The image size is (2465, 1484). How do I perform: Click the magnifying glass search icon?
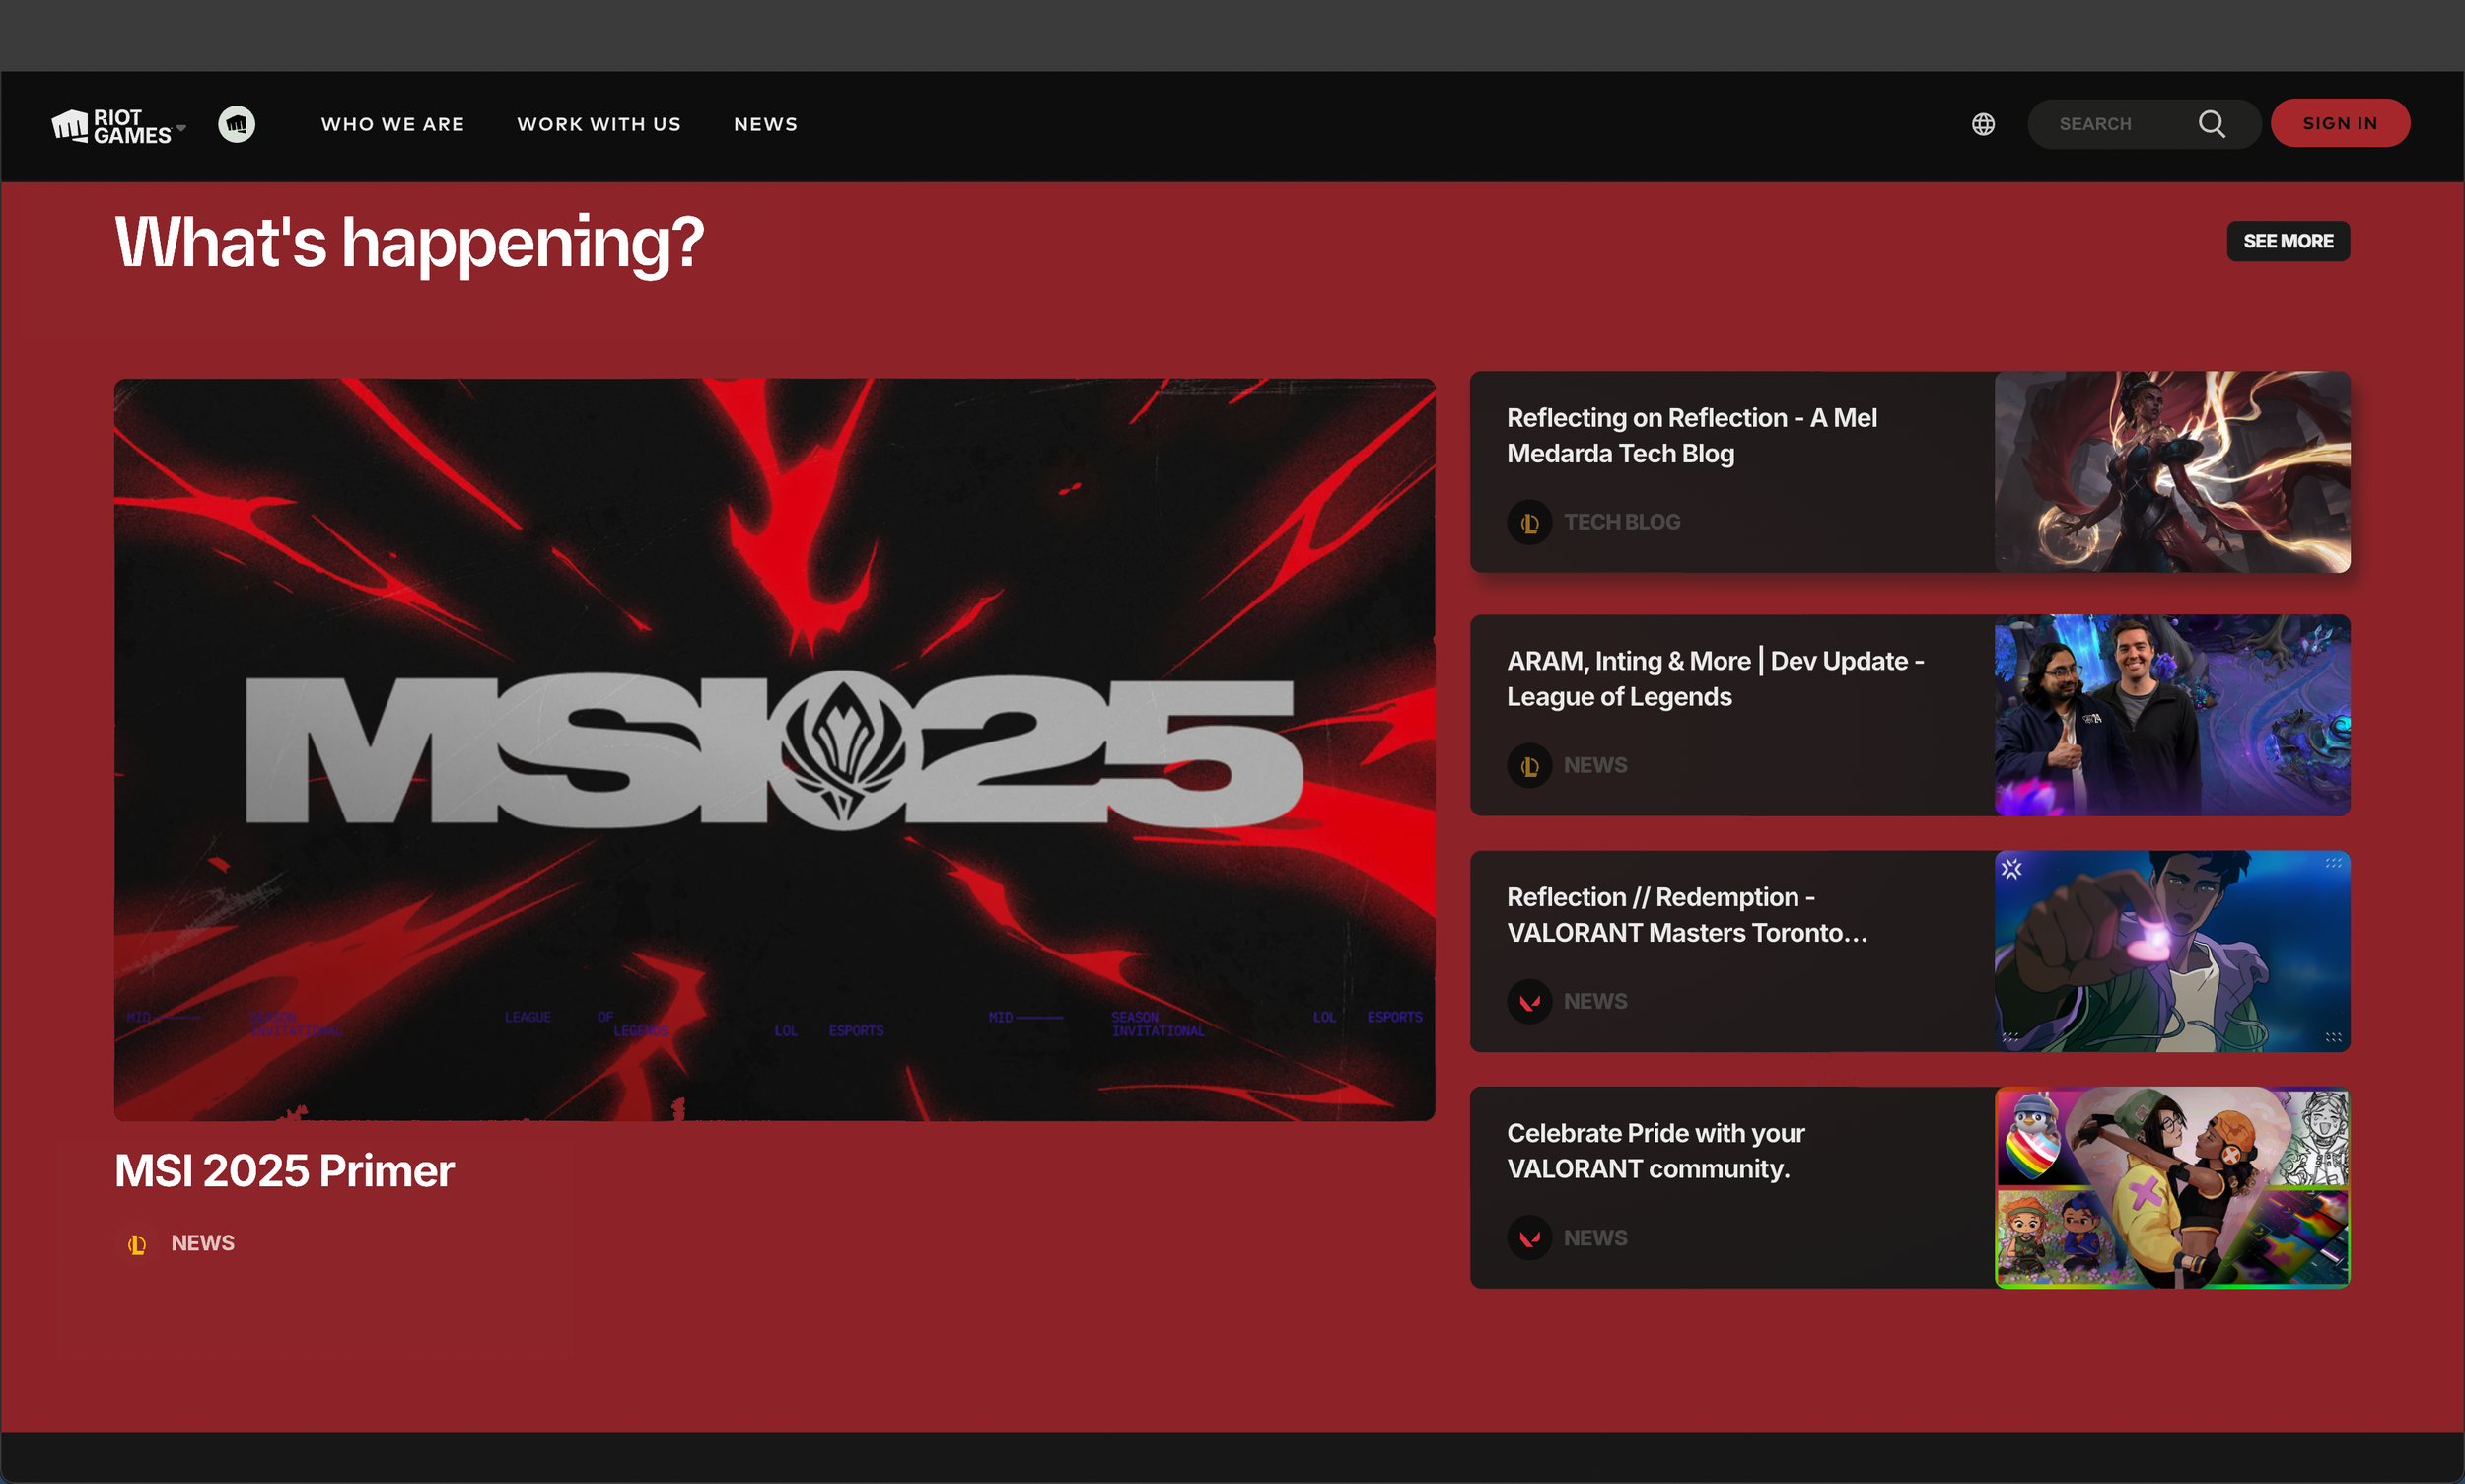[2212, 124]
